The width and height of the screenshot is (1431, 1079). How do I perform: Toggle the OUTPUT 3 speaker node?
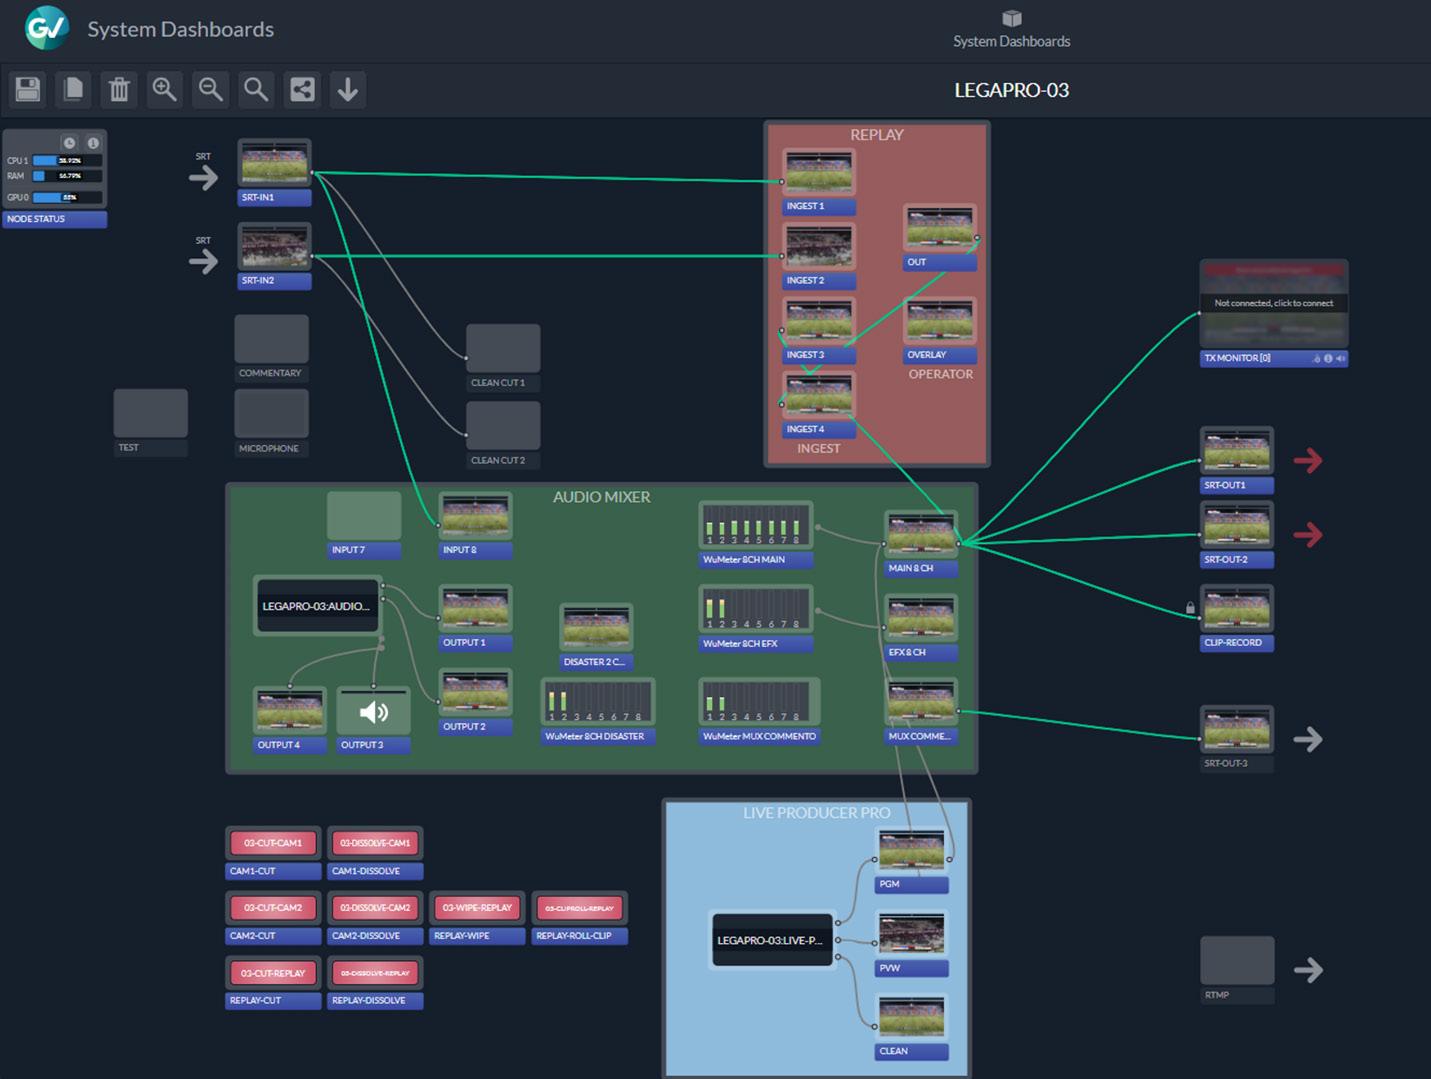point(373,712)
